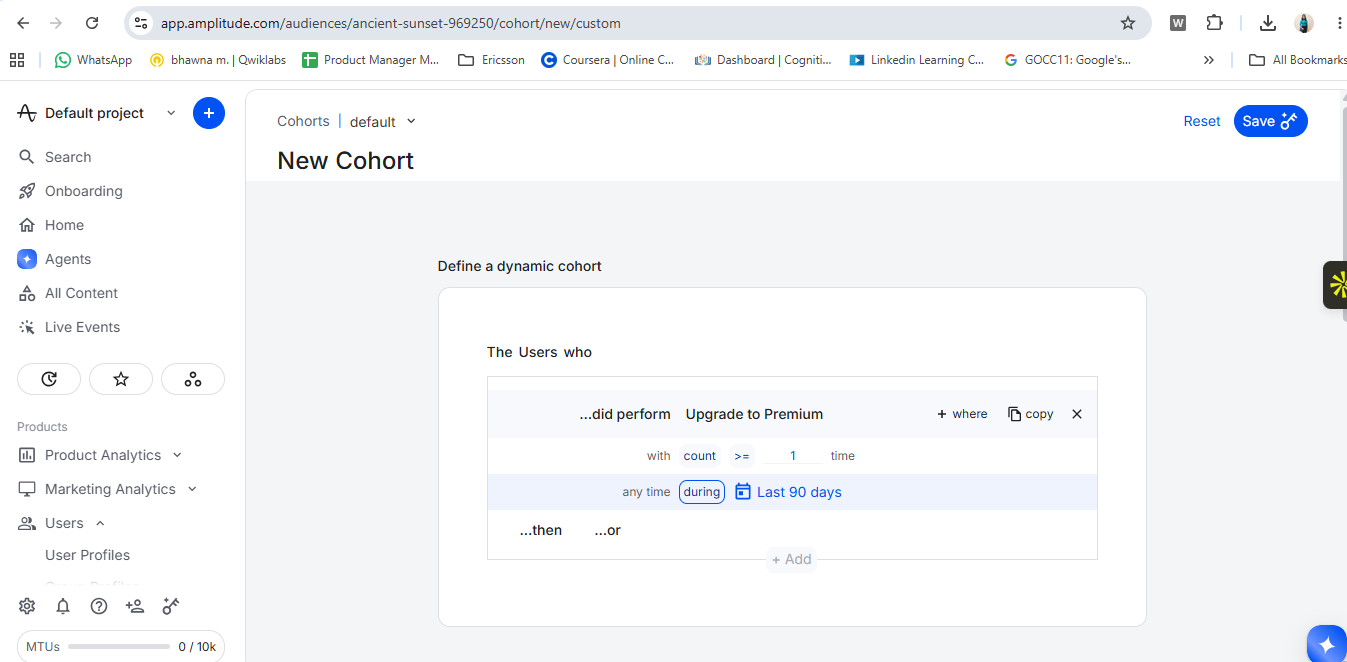Change the Users entity selector
The height and width of the screenshot is (662, 1347).
coord(538,352)
